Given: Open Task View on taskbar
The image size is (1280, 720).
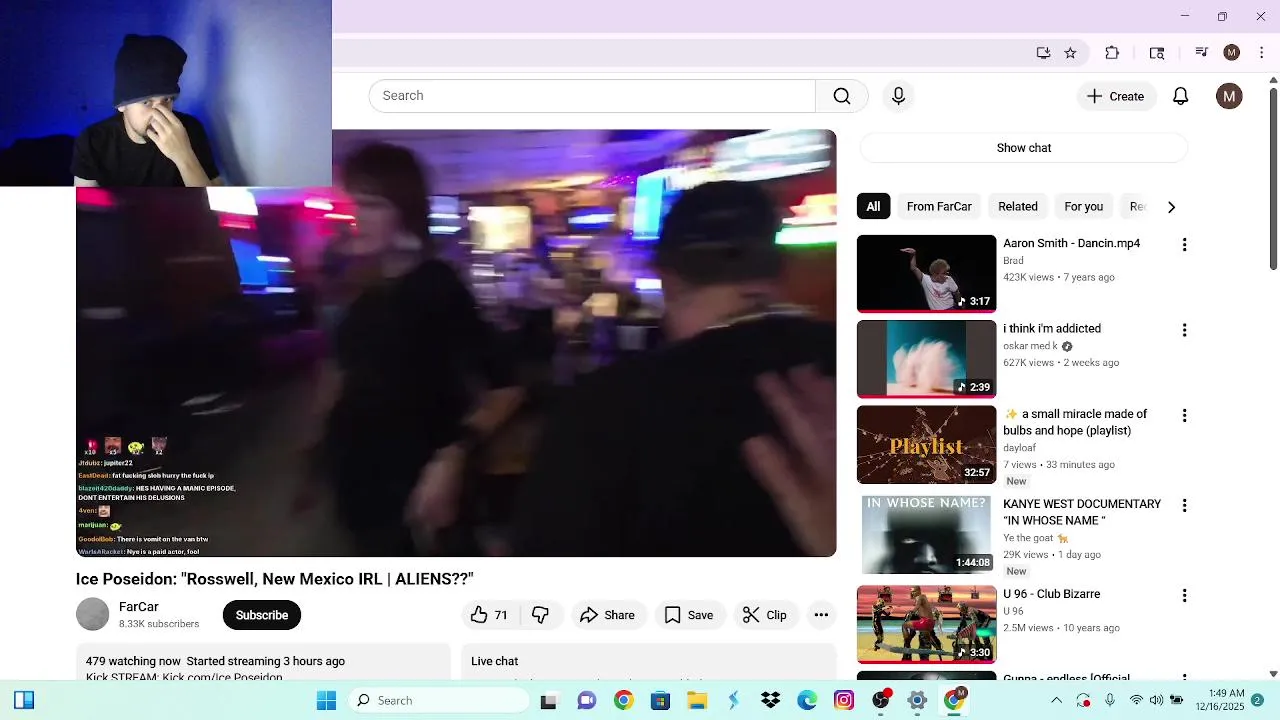Looking at the screenshot, I should 548,700.
